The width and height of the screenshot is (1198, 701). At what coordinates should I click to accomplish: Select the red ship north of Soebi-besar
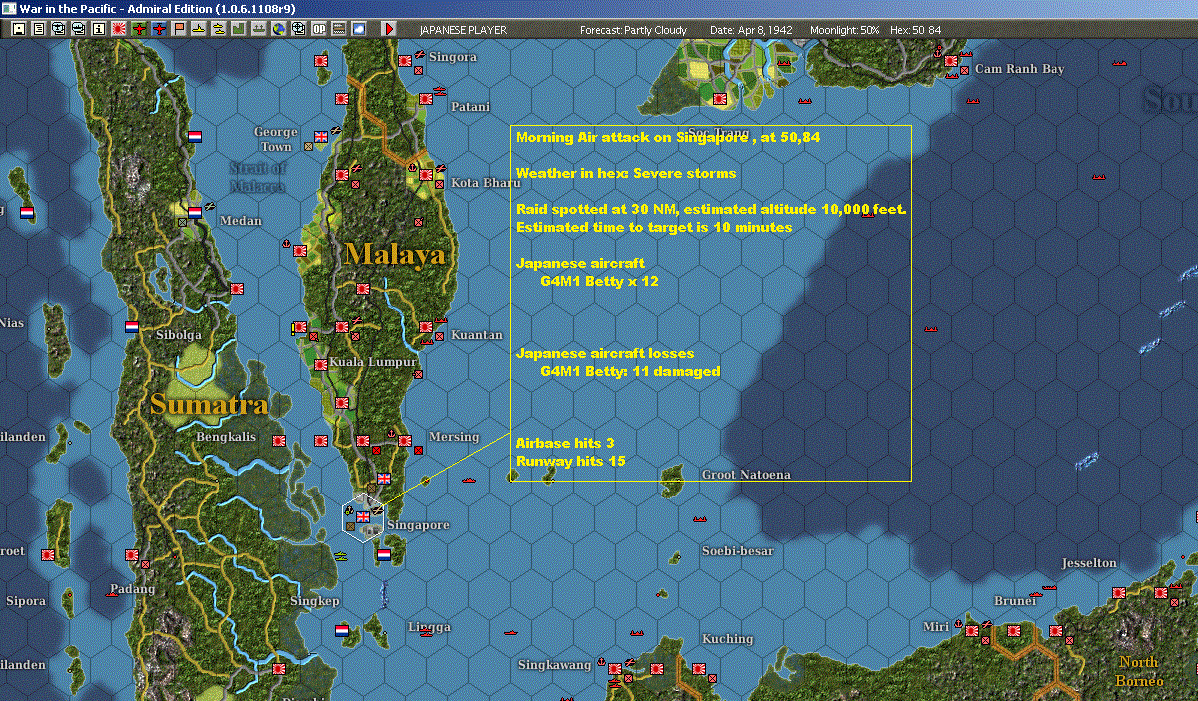click(699, 519)
